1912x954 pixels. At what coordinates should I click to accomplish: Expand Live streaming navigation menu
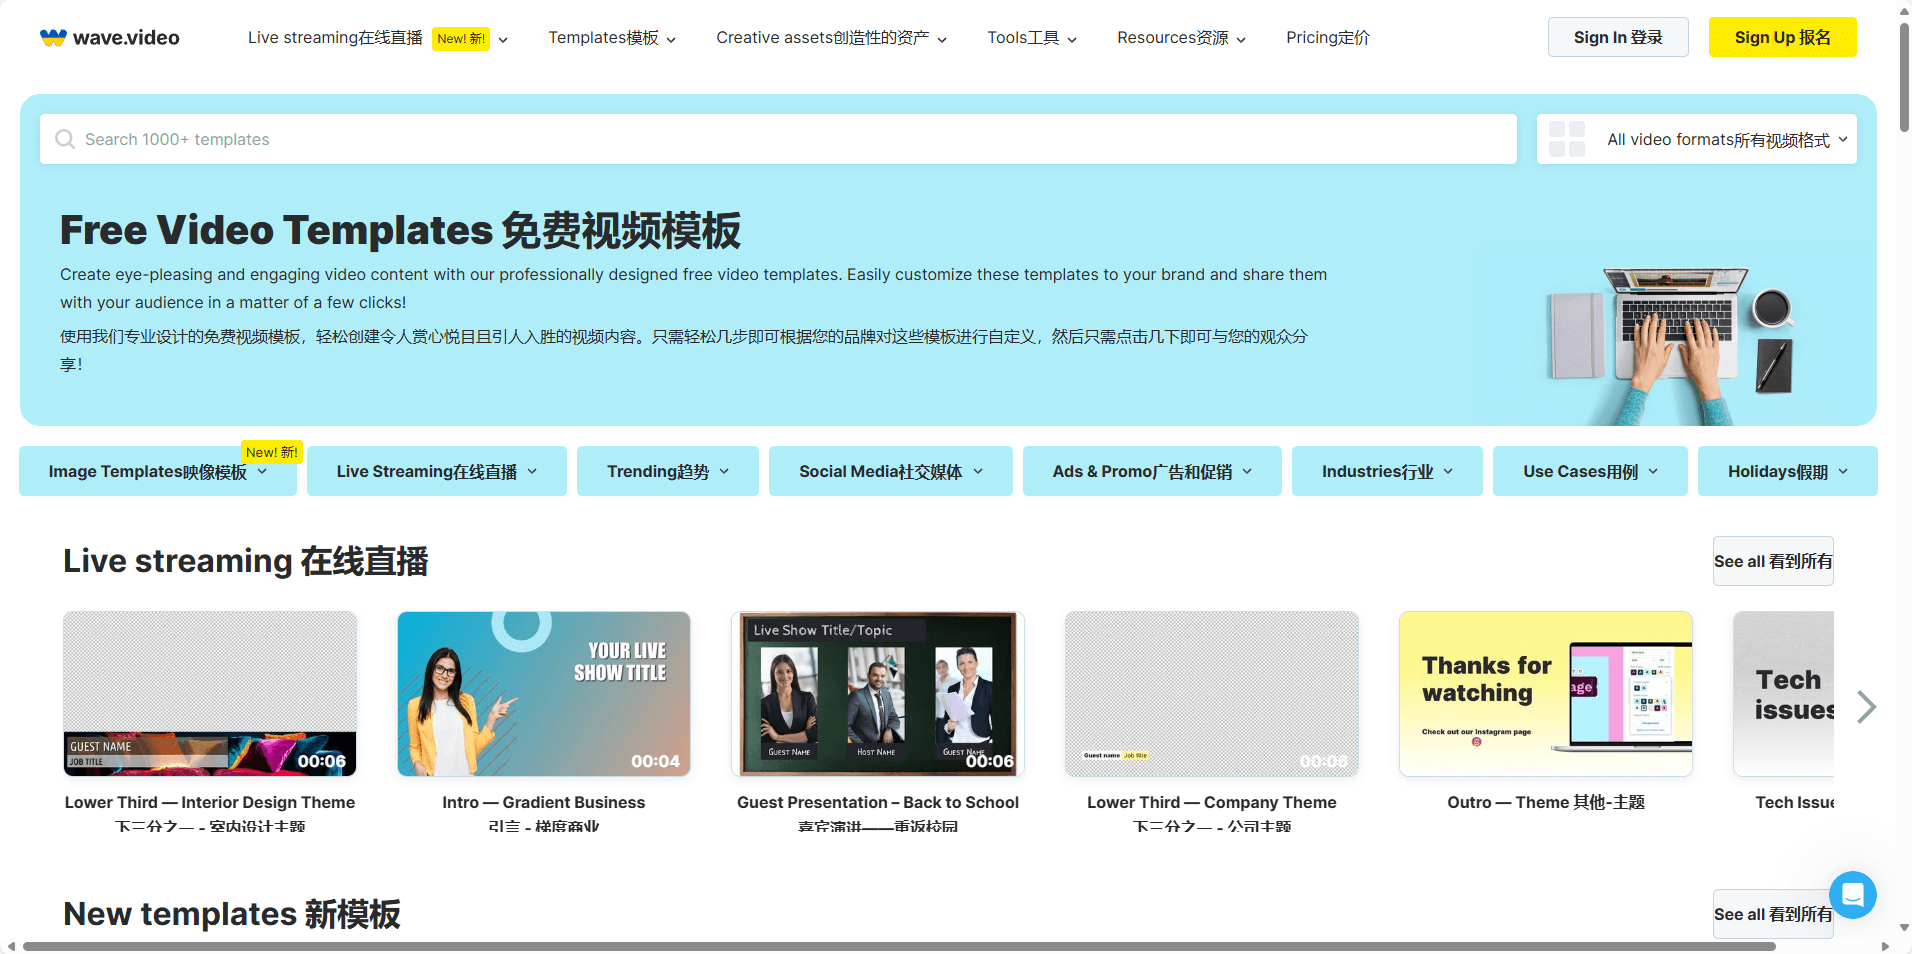(378, 38)
